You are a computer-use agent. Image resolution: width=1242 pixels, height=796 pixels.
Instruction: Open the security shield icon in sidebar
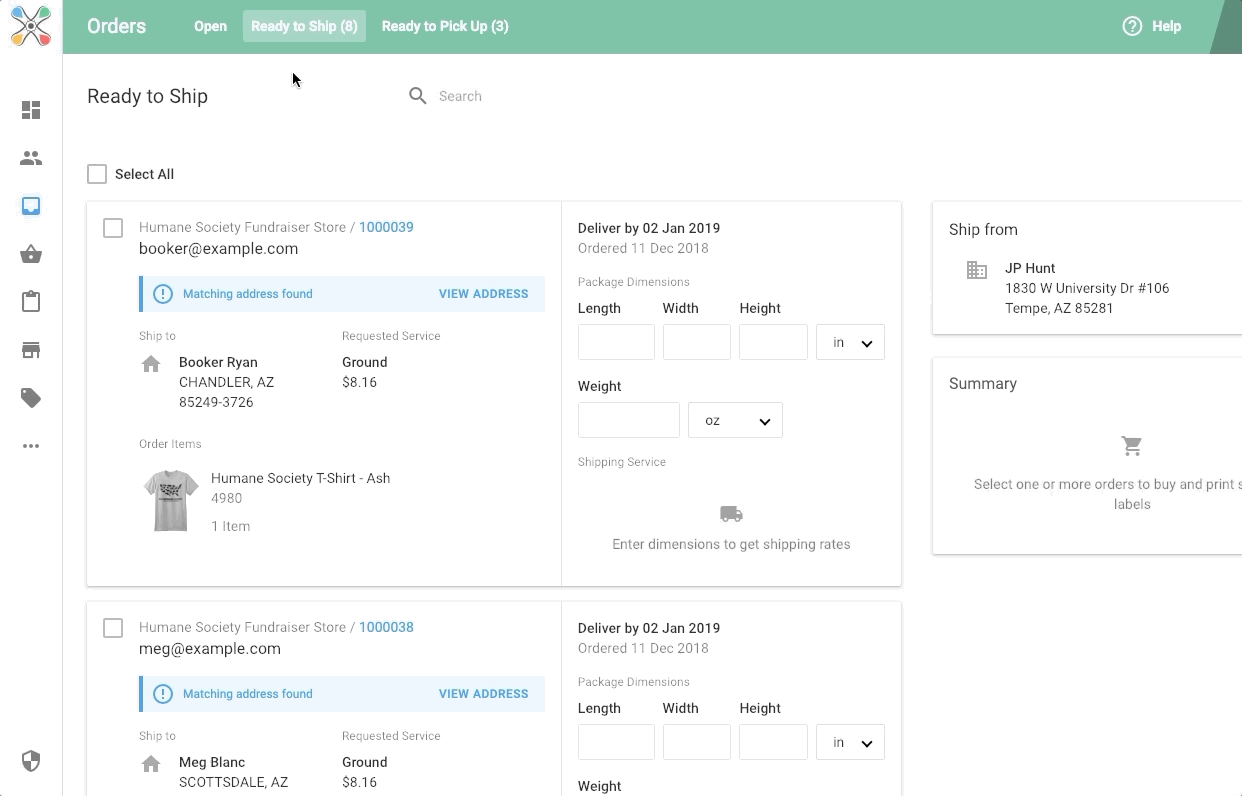click(x=31, y=762)
